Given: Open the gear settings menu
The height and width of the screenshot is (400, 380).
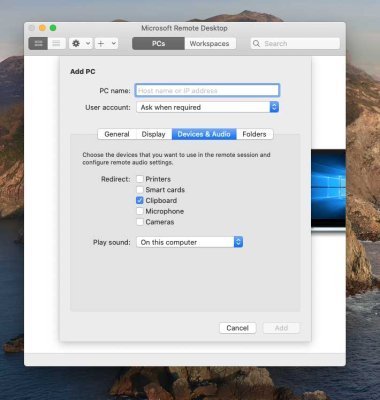Looking at the screenshot, I should pos(76,43).
